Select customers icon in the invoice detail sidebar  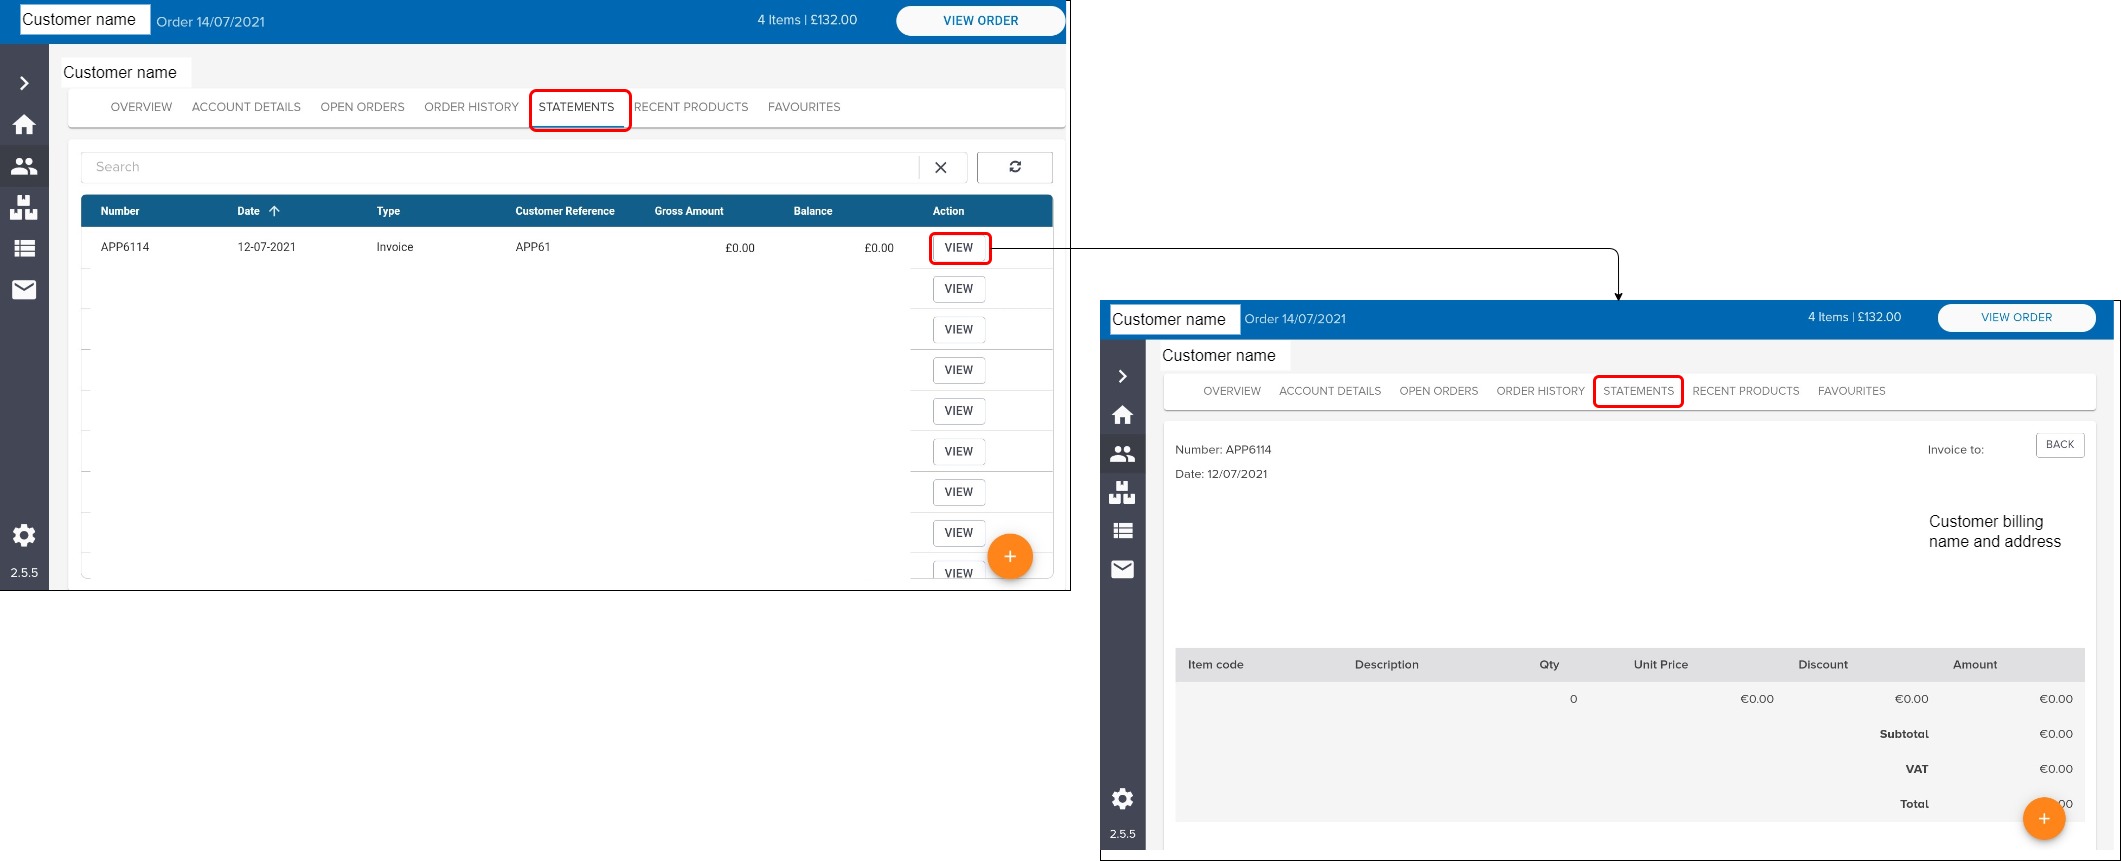1122,454
